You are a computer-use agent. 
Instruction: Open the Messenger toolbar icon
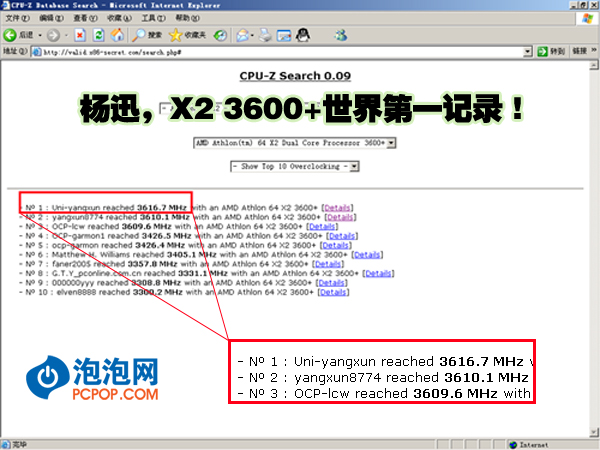click(341, 35)
